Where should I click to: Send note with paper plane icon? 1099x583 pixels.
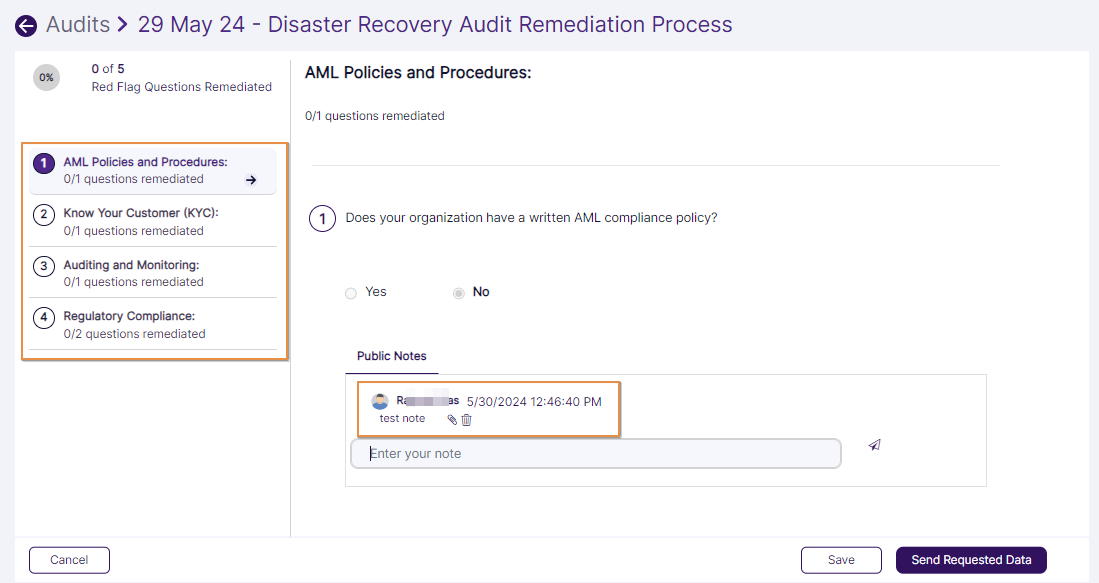point(875,445)
